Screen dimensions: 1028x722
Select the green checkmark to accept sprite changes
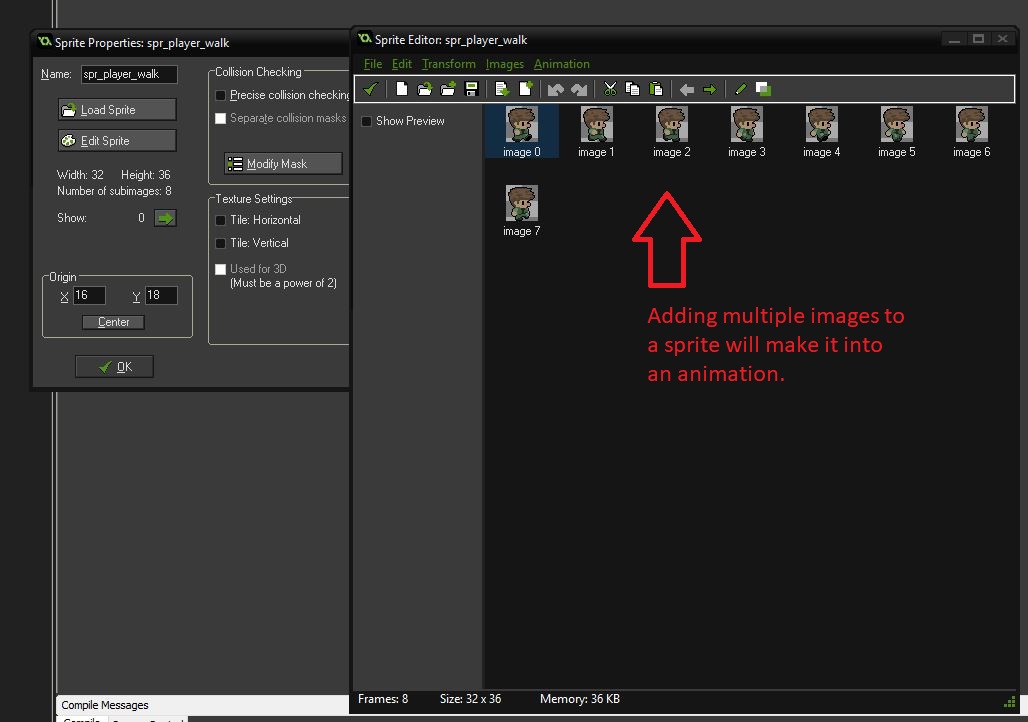pyautogui.click(x=370, y=89)
